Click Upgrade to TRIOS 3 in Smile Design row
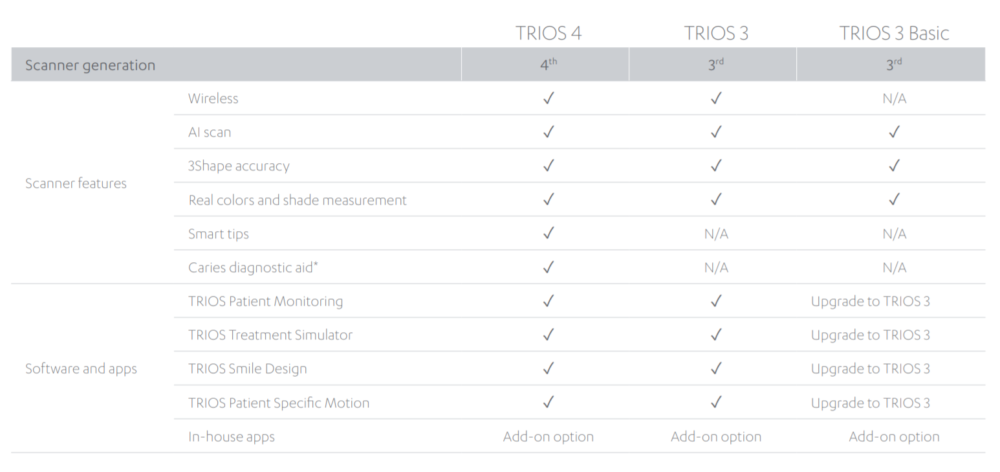Image resolution: width=1000 pixels, height=472 pixels. (871, 369)
